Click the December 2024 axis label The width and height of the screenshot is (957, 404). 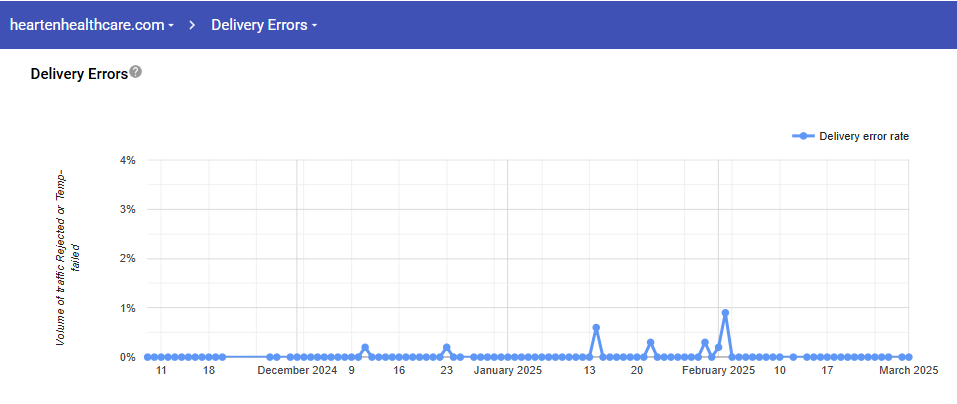point(297,371)
